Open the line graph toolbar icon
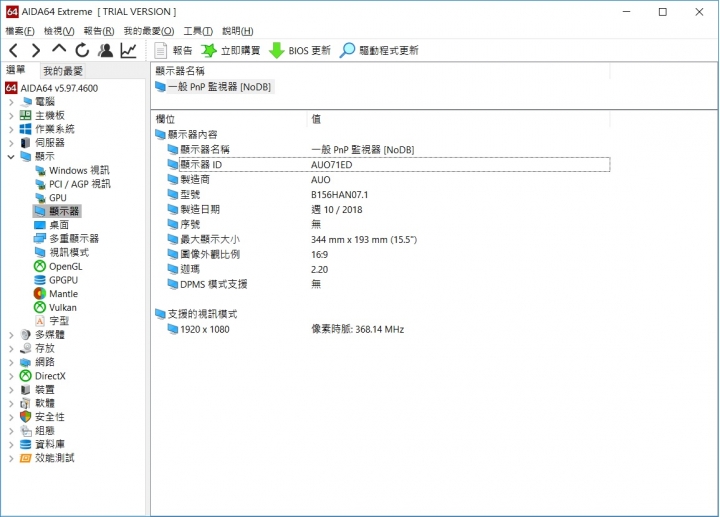 pyautogui.click(x=129, y=50)
